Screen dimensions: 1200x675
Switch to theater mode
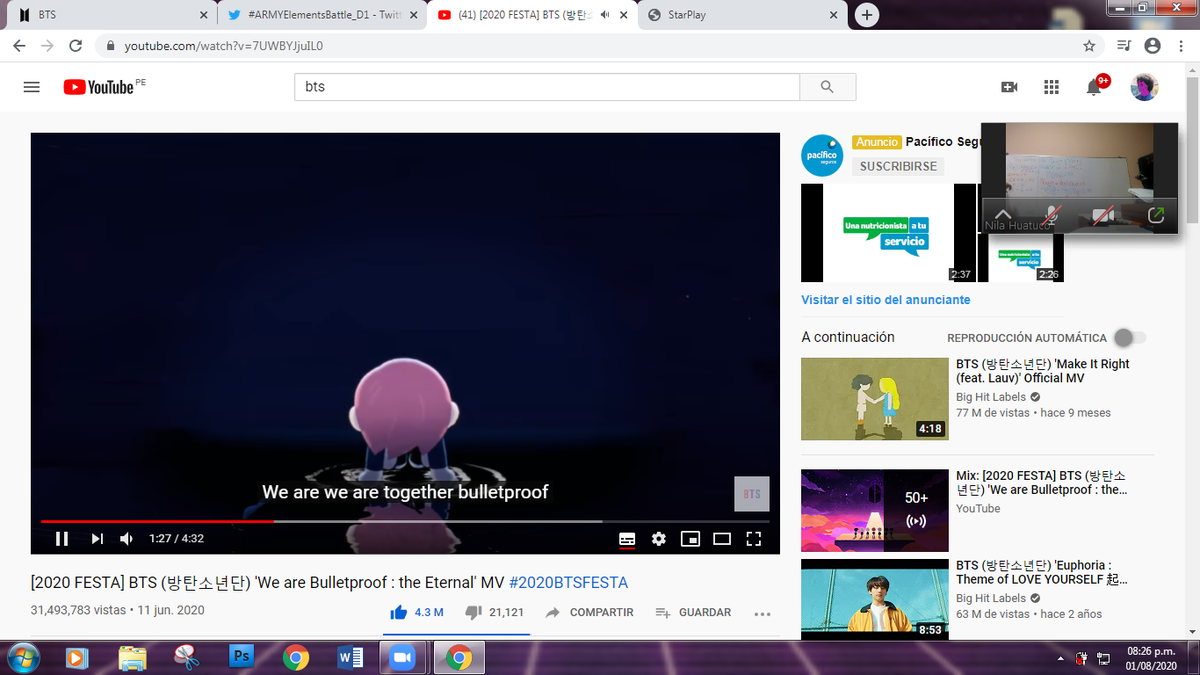(x=722, y=538)
